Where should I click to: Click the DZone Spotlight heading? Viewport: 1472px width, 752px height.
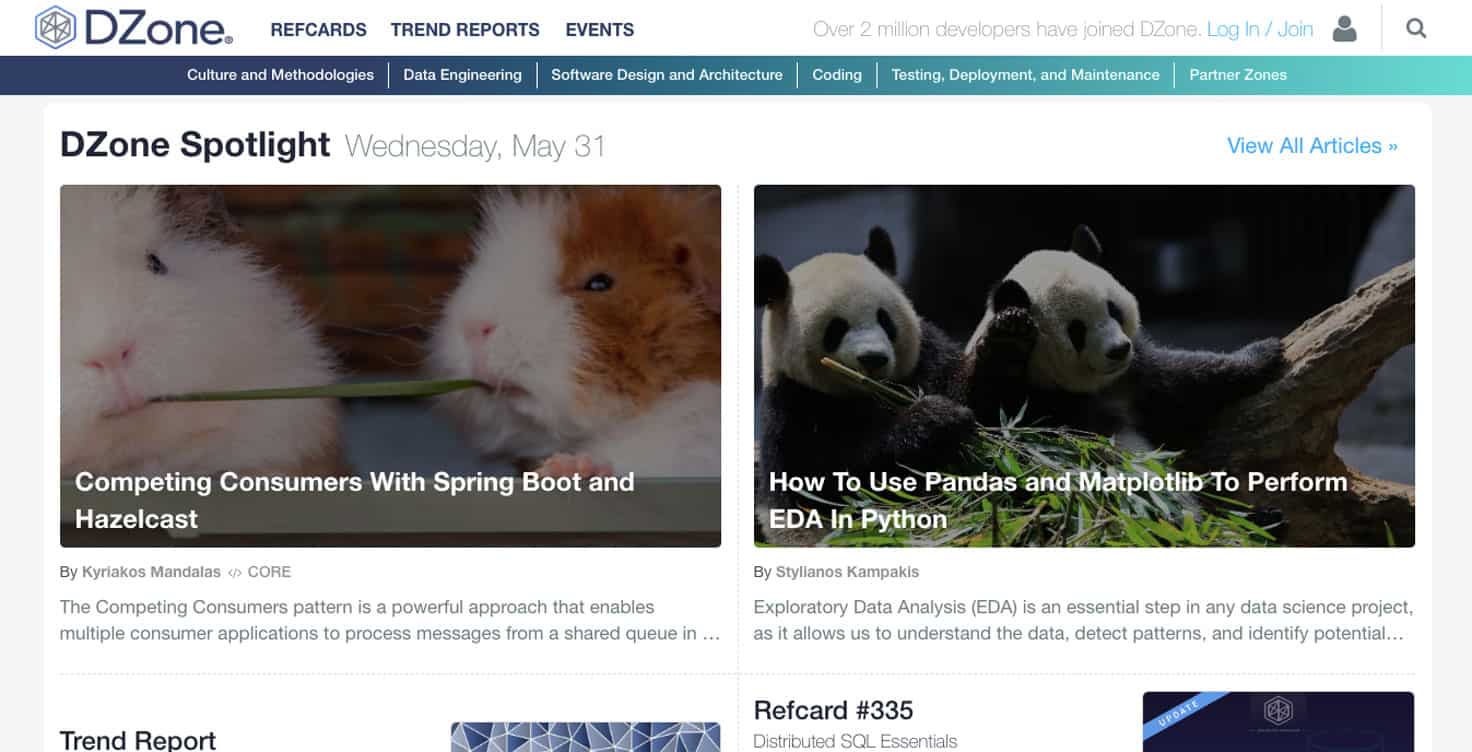coord(195,145)
